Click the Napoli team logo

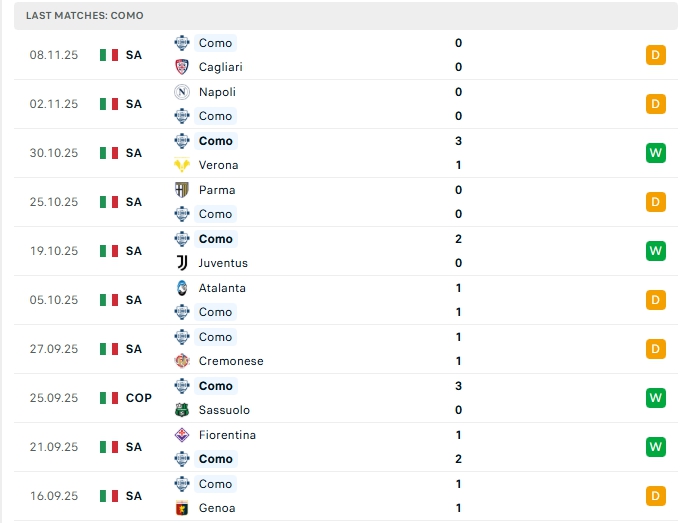tap(182, 91)
